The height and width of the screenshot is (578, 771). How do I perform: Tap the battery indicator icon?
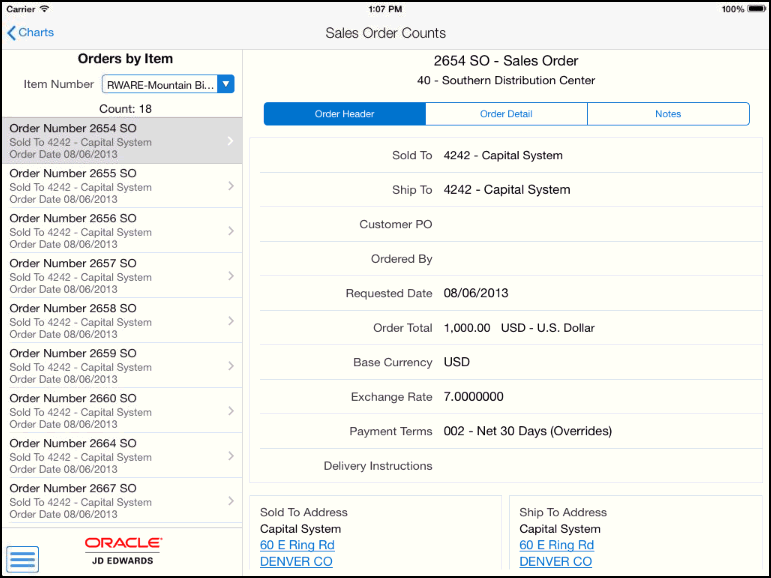click(x=756, y=9)
